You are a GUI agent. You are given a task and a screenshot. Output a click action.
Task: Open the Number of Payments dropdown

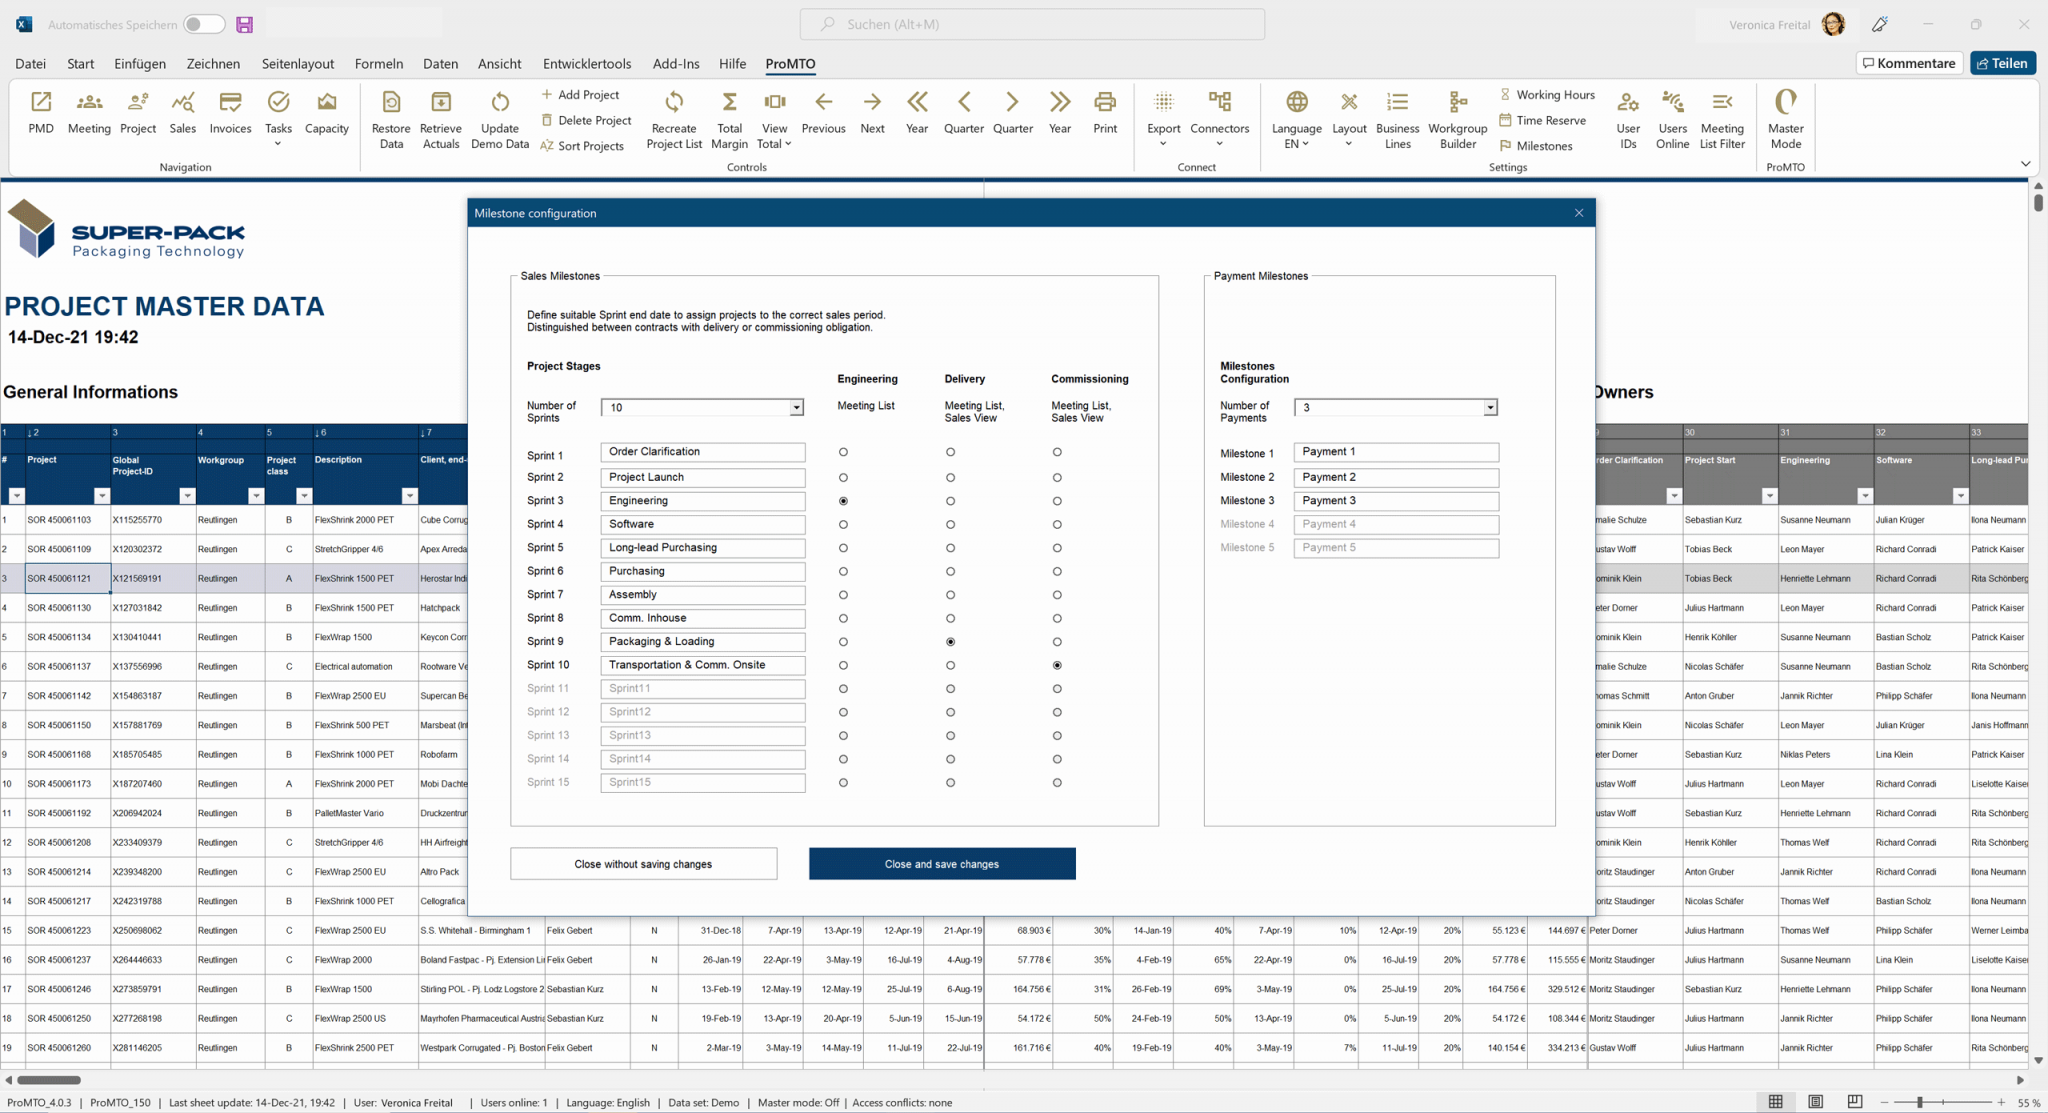(x=1487, y=407)
